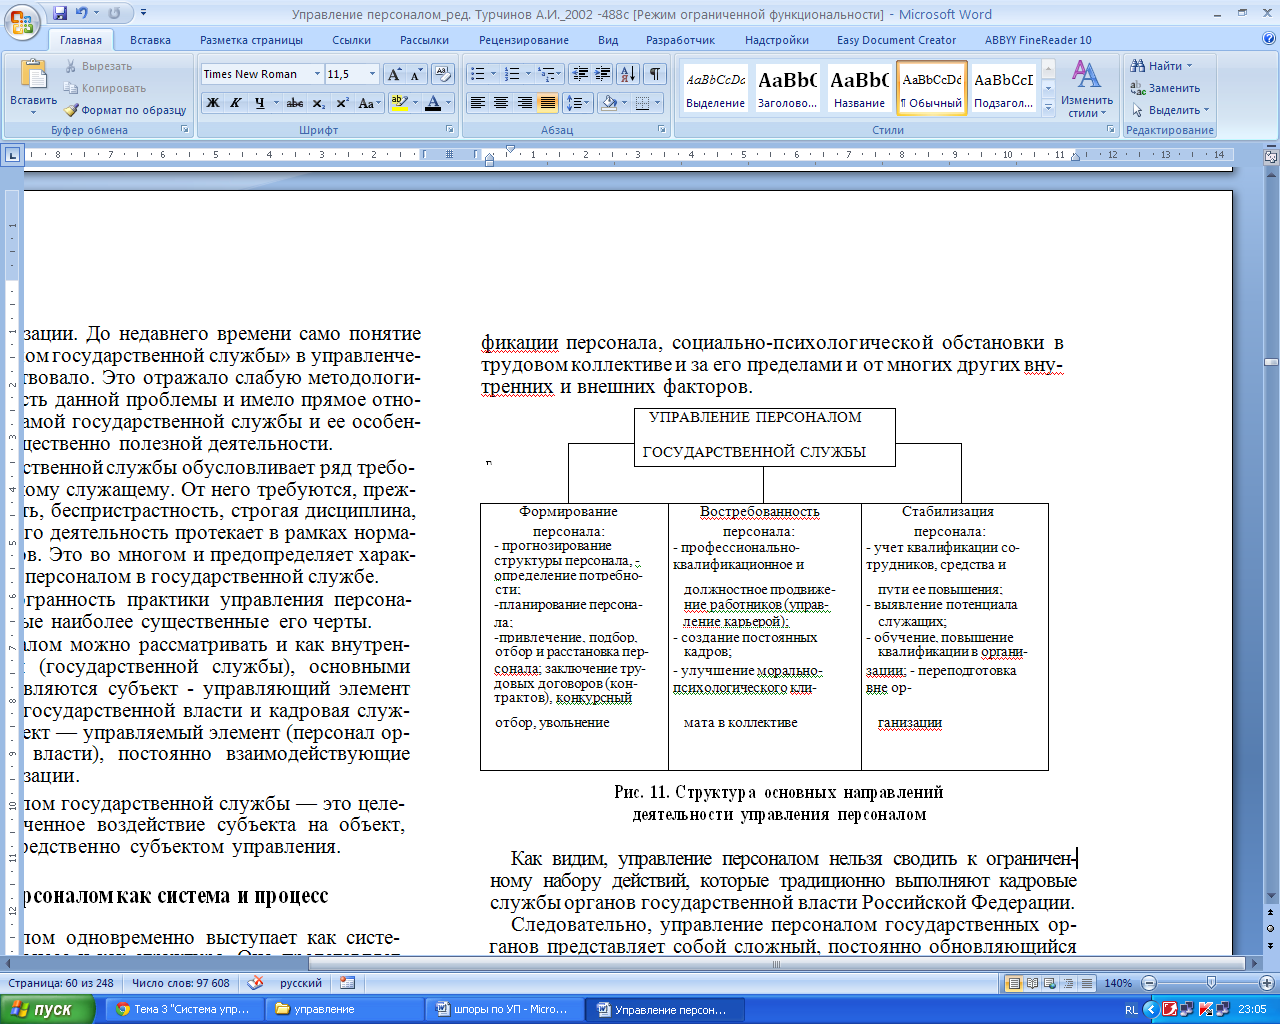Click multilevel list icon

click(x=546, y=74)
